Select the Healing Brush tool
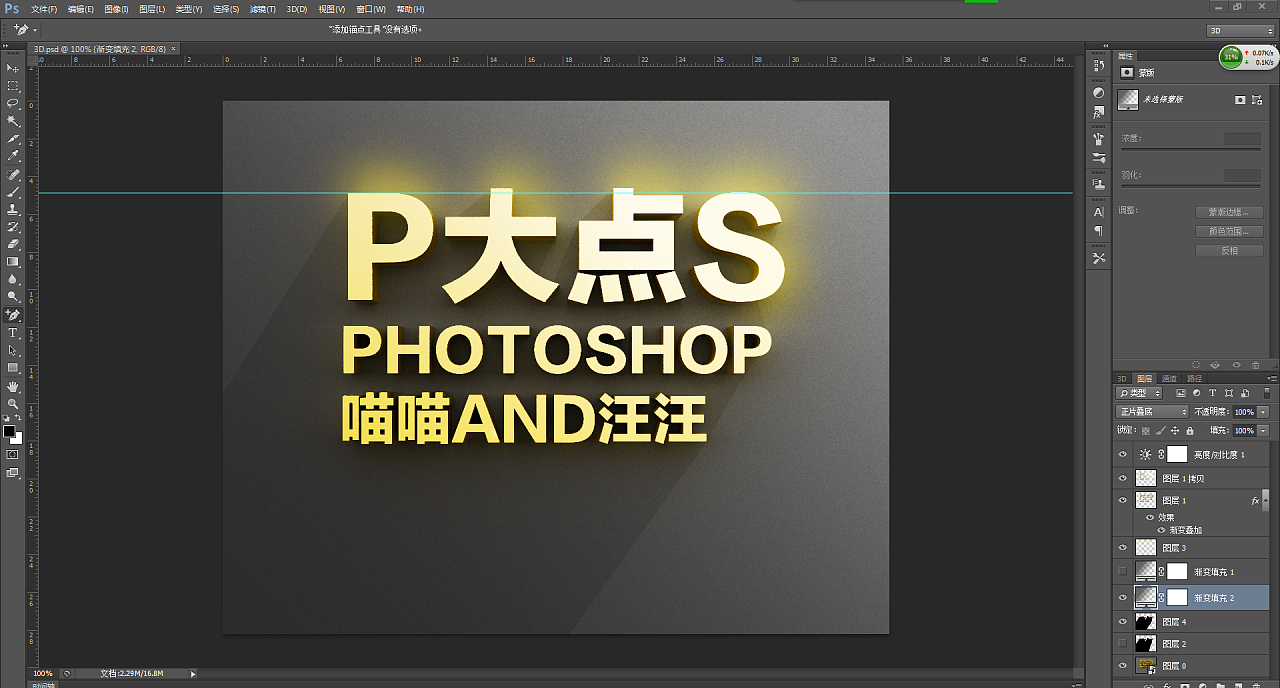 [13, 174]
